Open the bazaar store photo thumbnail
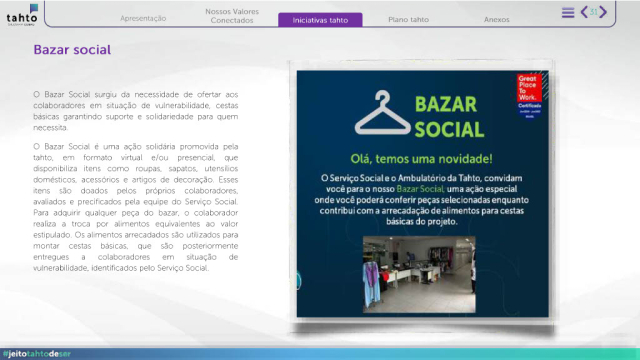 click(419, 274)
